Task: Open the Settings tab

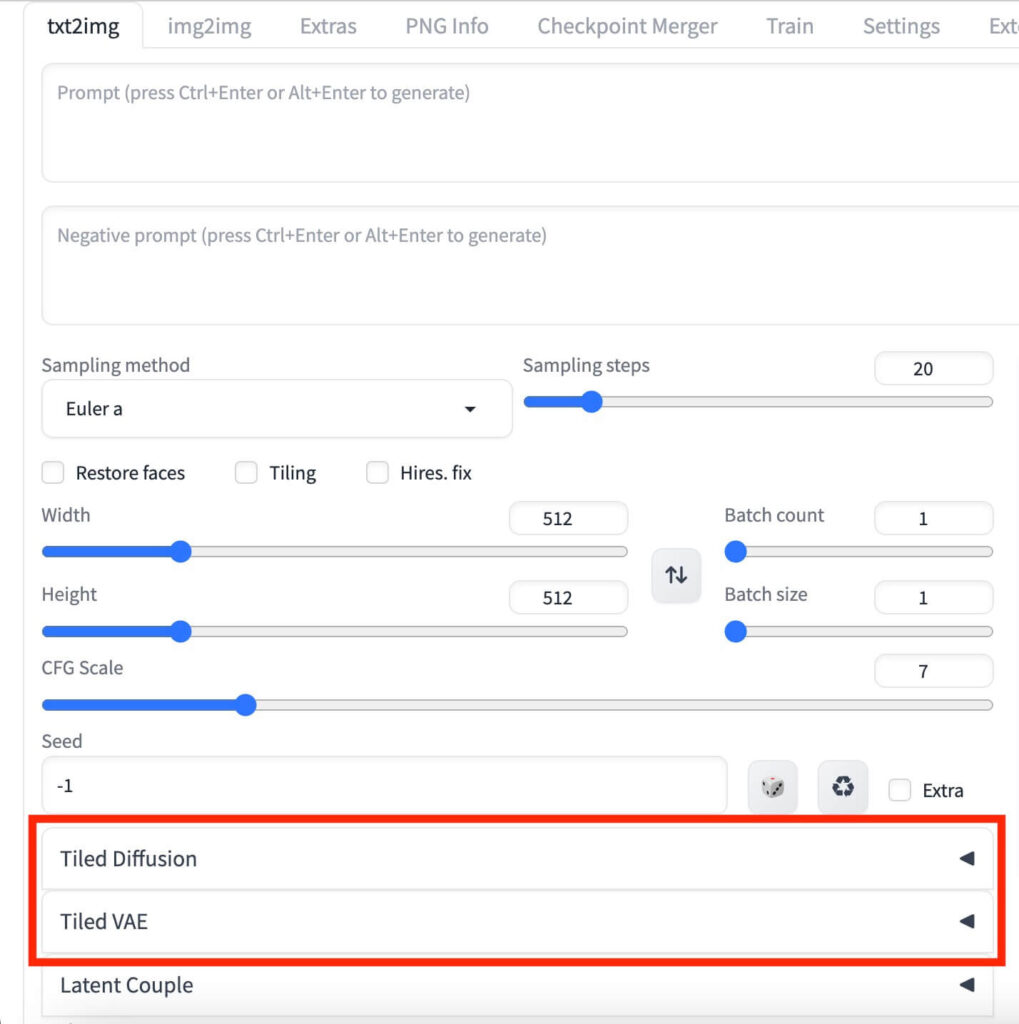Action: [x=901, y=26]
